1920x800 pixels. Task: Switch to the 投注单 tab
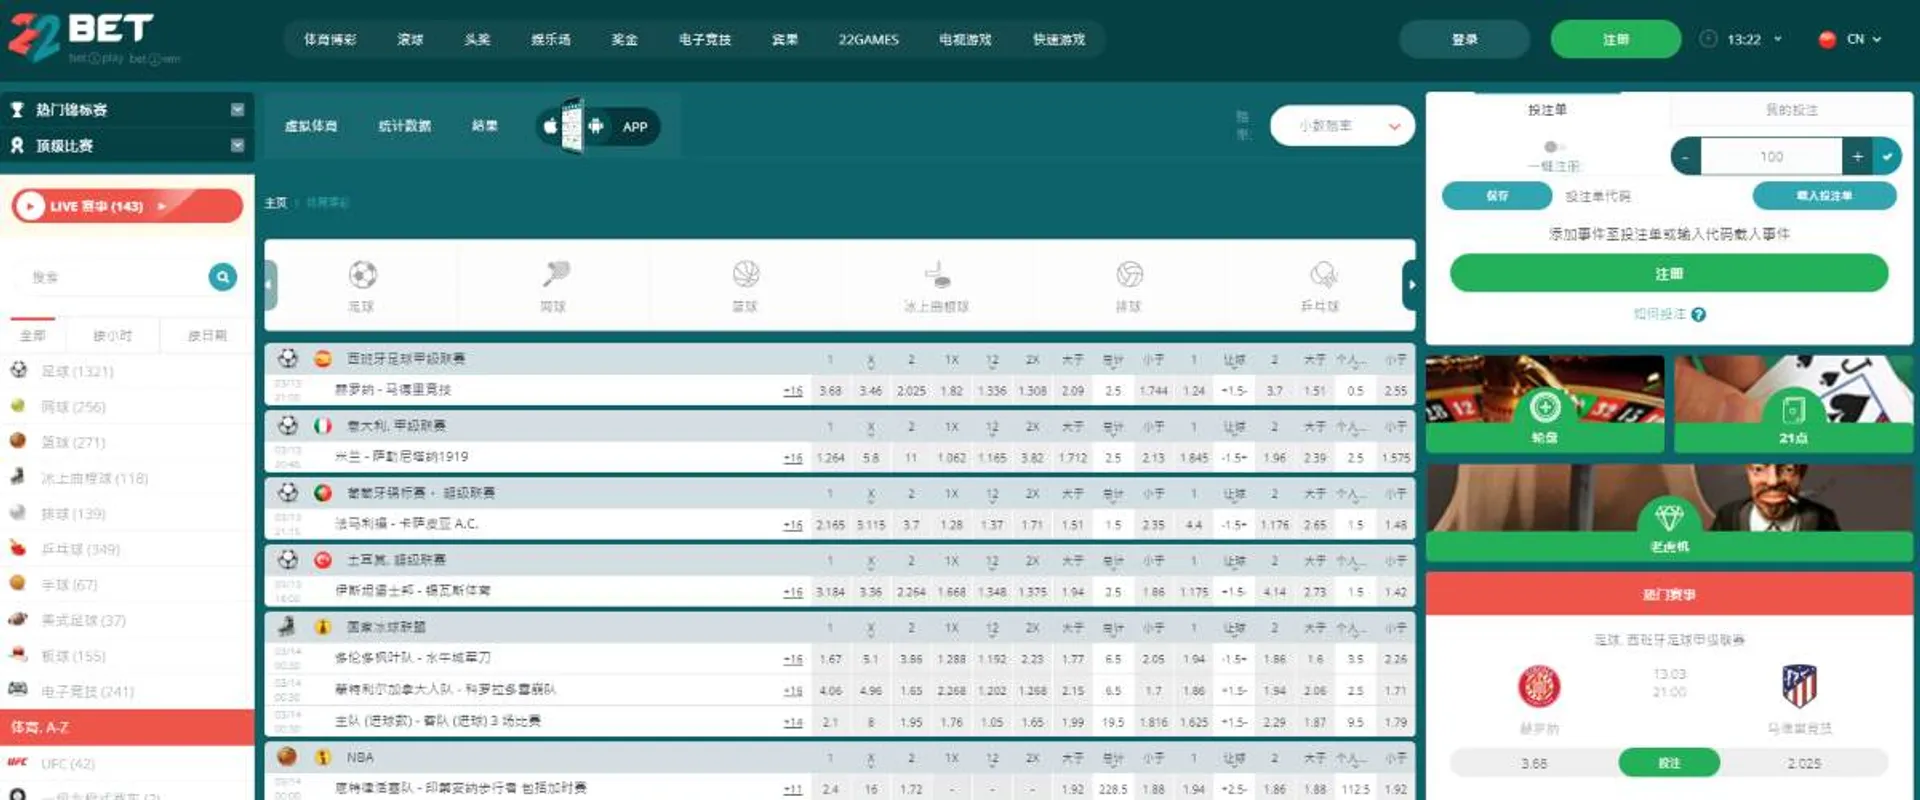tap(1547, 110)
